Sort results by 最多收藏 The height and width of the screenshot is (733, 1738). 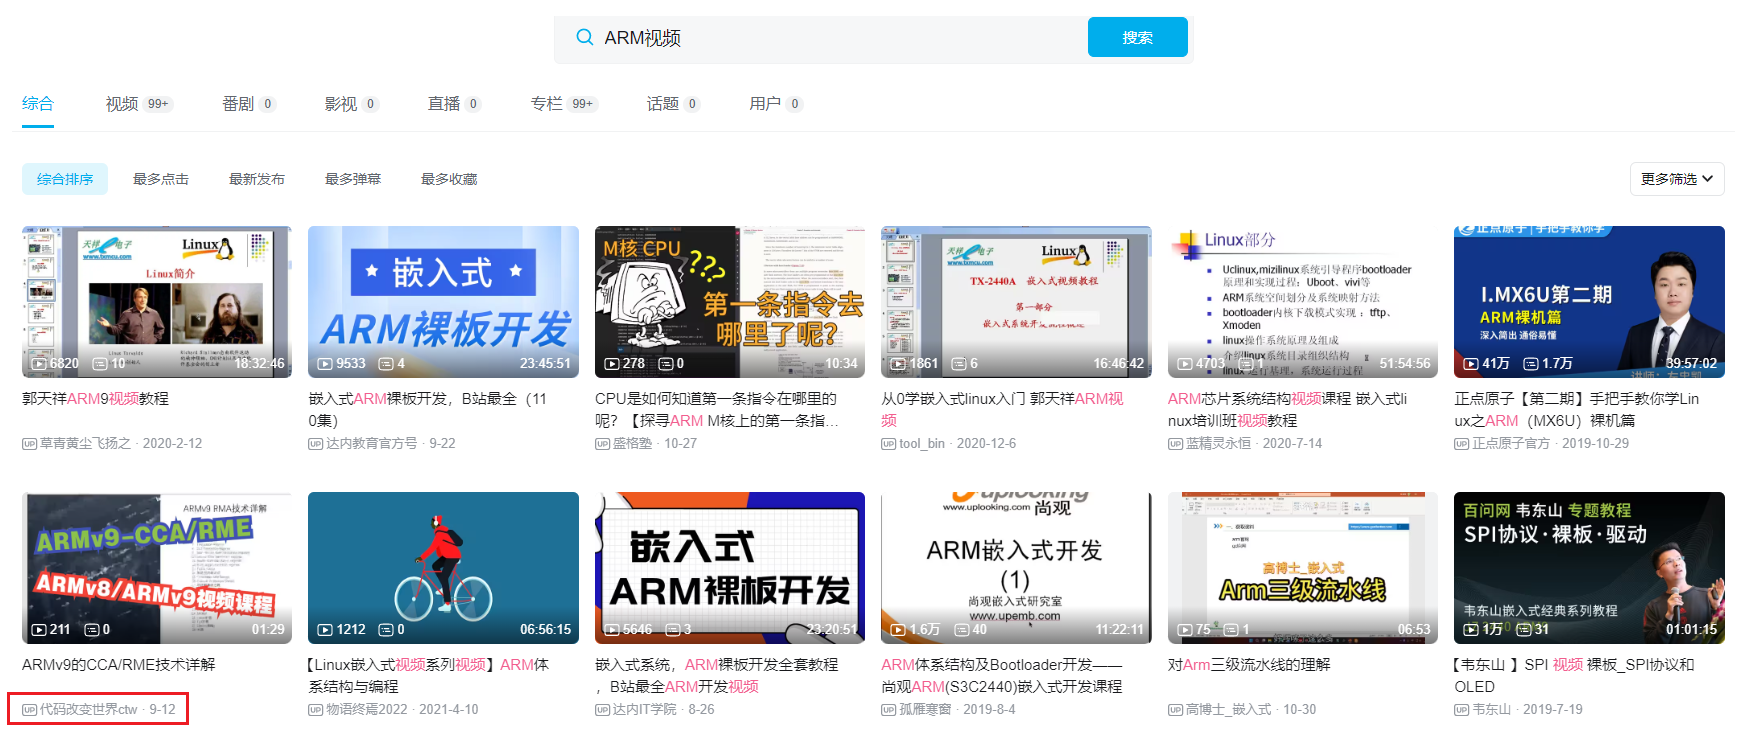449,179
